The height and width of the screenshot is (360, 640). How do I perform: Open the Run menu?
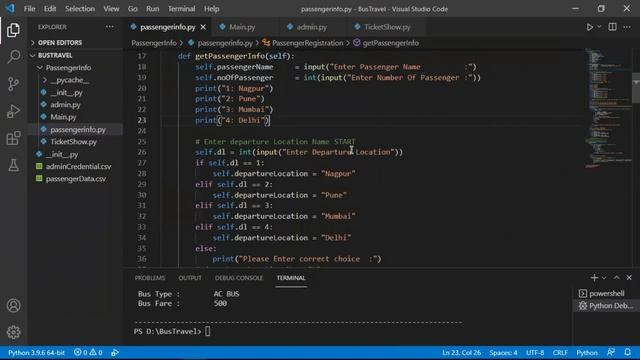click(153, 9)
